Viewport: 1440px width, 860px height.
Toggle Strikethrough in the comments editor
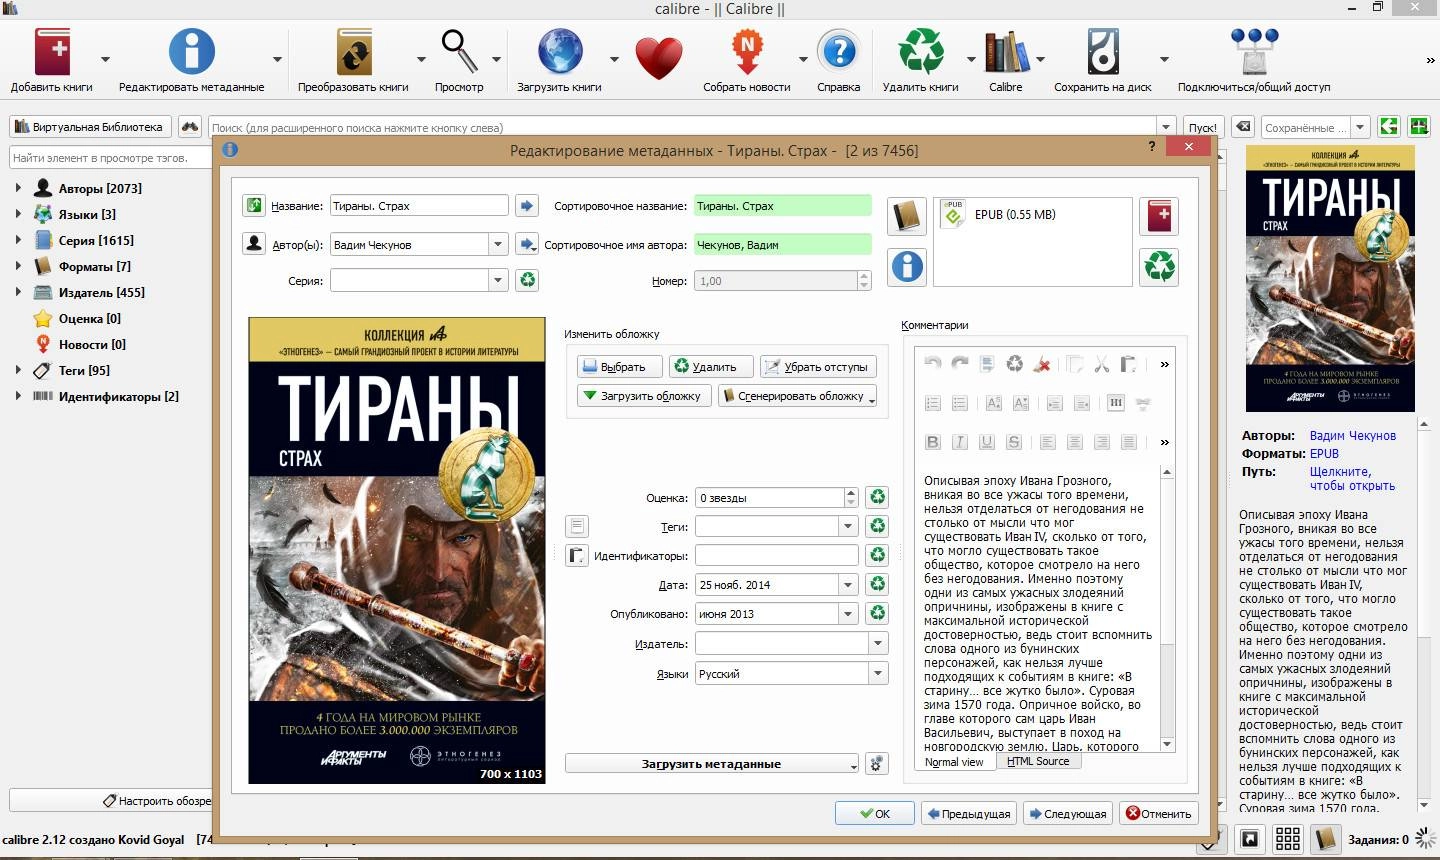[1014, 442]
